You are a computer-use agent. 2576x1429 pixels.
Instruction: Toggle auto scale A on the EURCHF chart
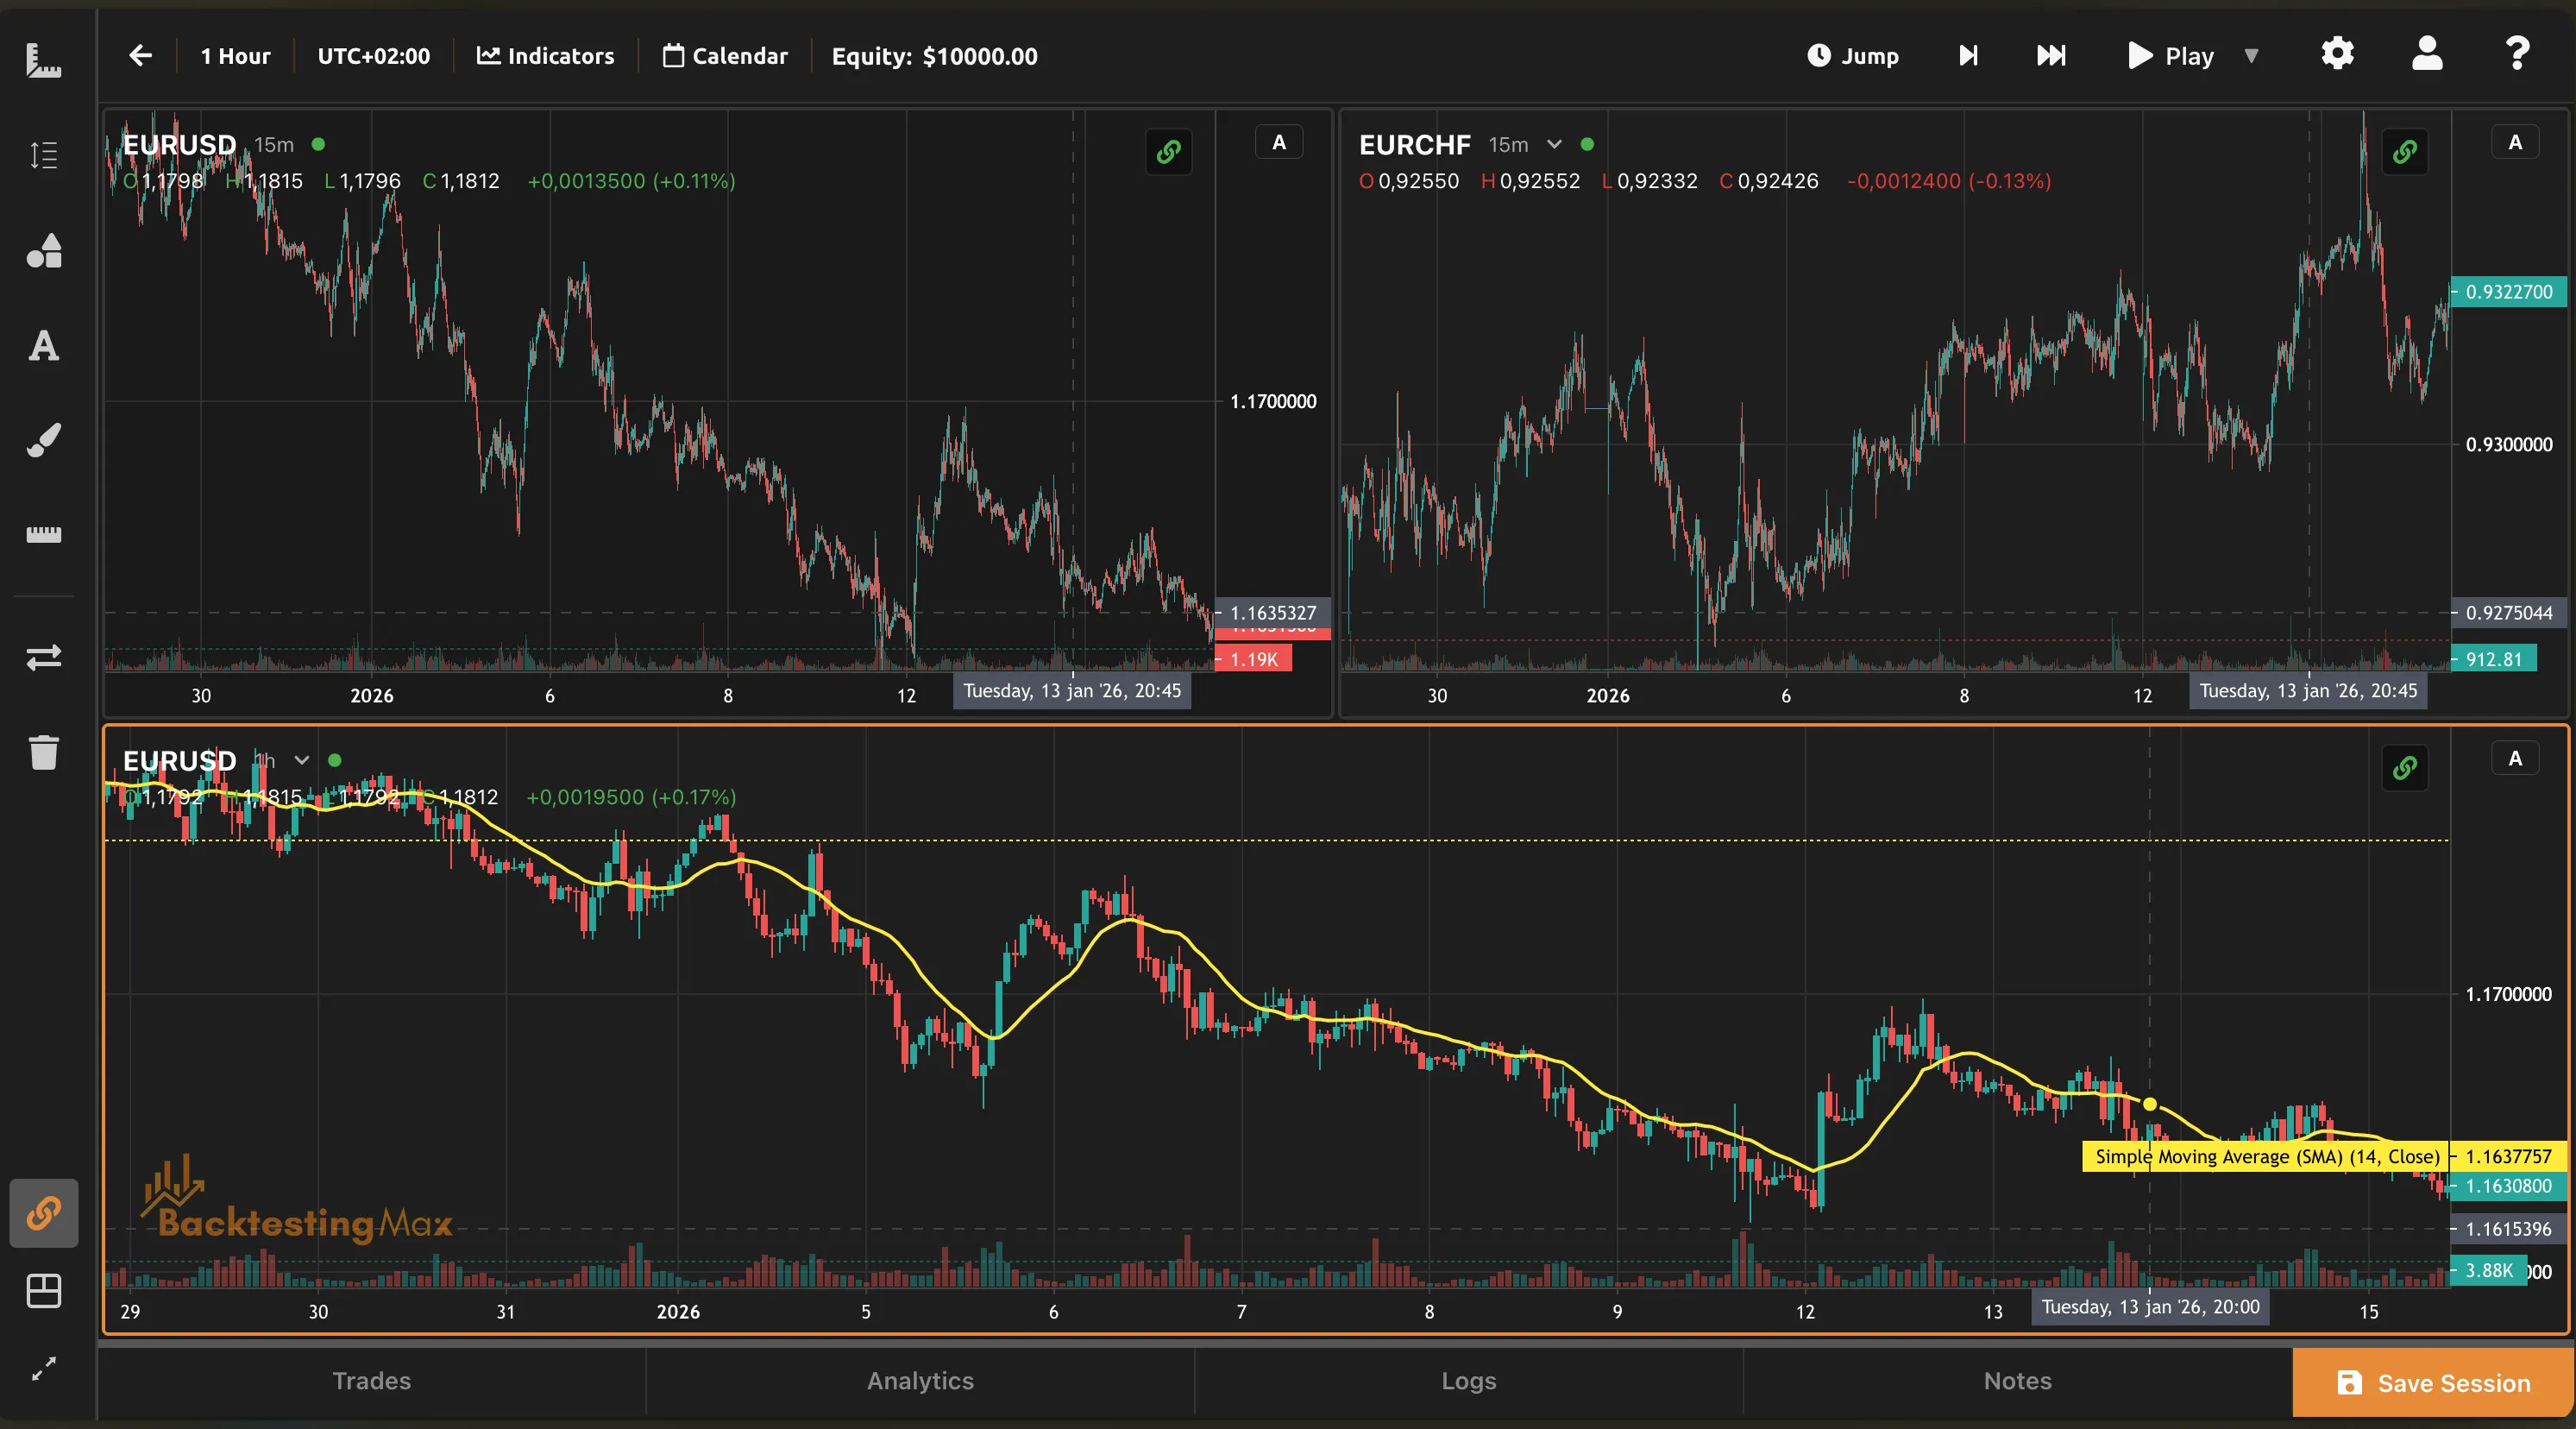point(2515,143)
